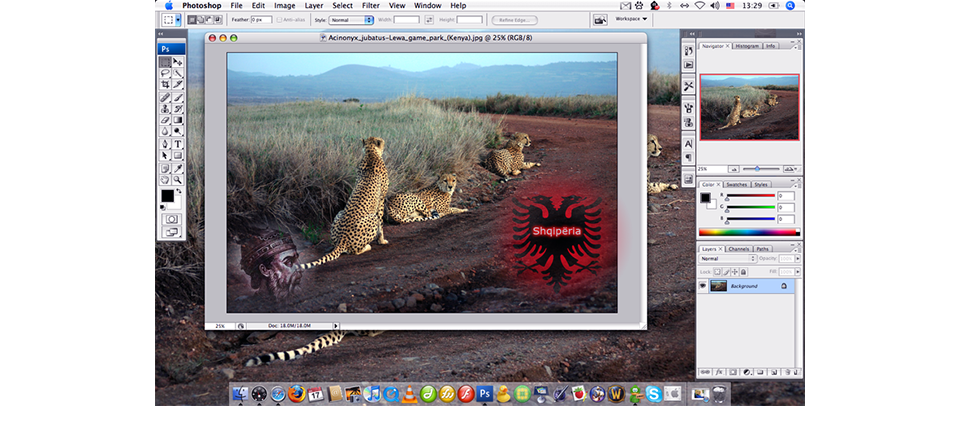Viewport: 960px width, 422px height.
Task: Open the Style dropdown set to Normal
Action: tap(351, 20)
